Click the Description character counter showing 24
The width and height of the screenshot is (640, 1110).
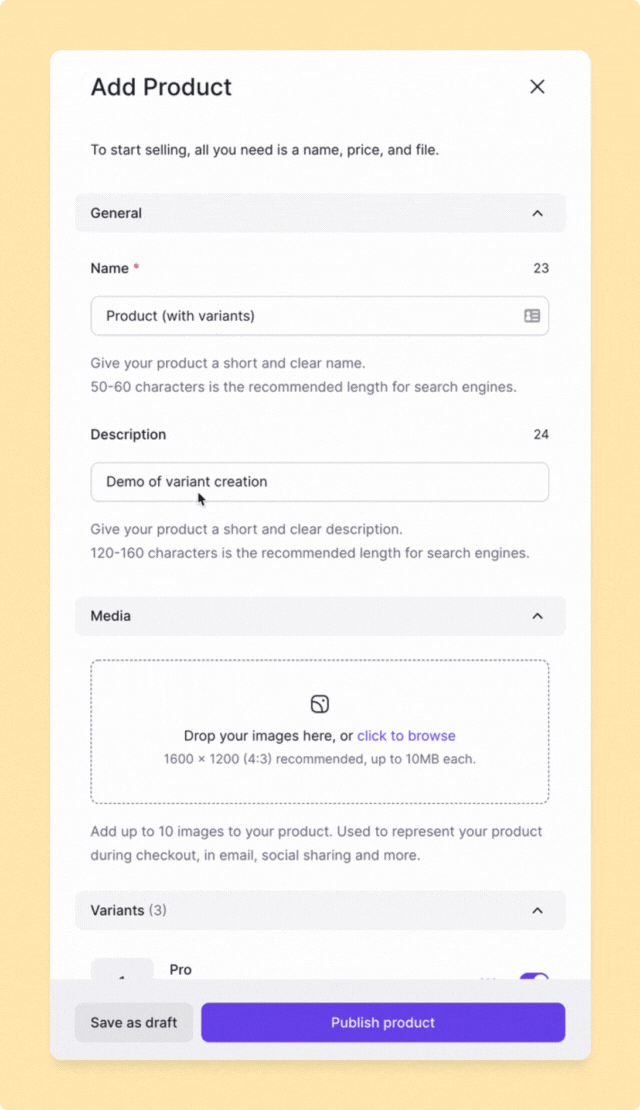click(x=541, y=434)
